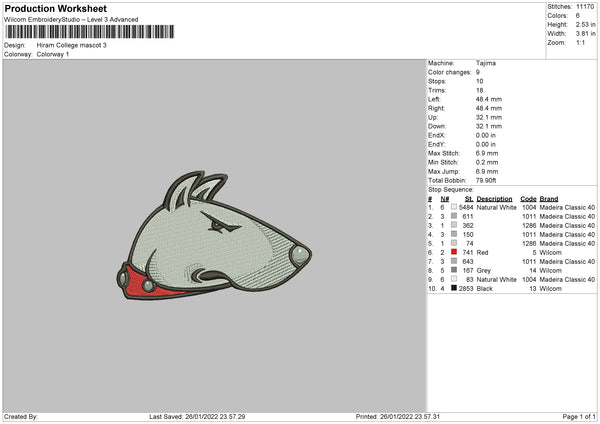Click the 'N#' column header
Screen dimensions: 600x424
[444, 199]
